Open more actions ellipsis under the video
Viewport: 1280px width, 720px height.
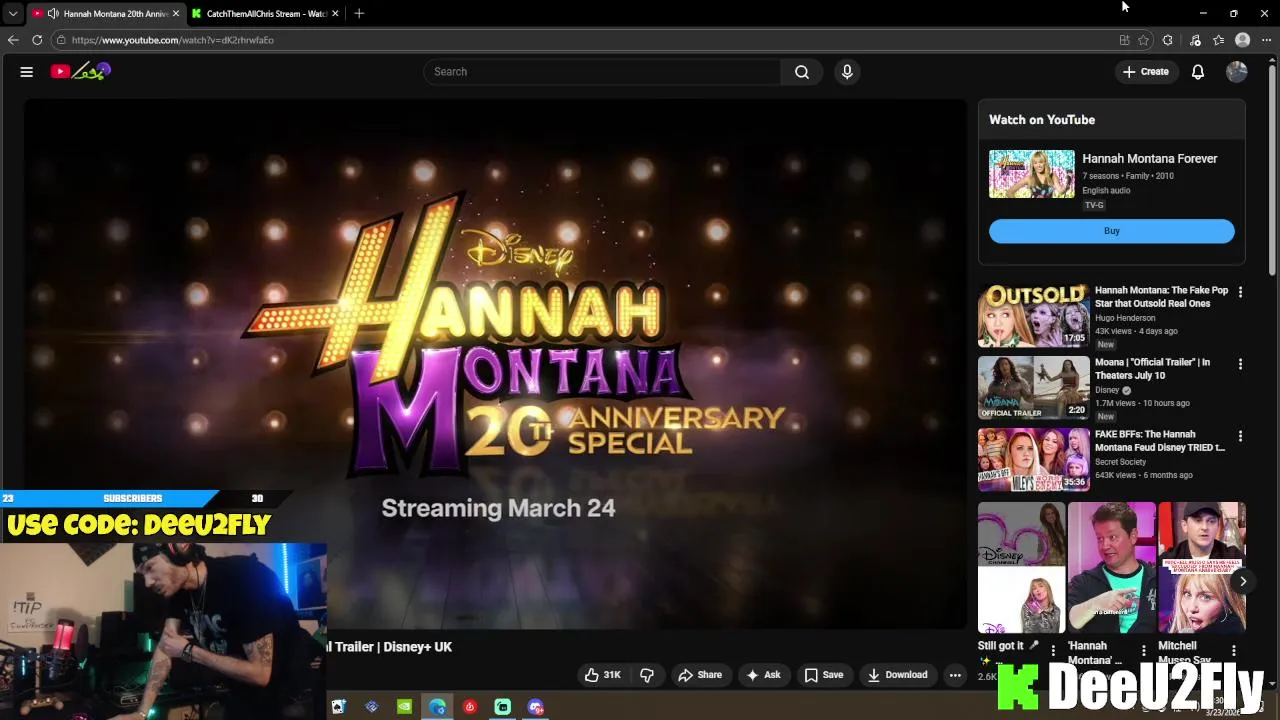click(x=955, y=675)
